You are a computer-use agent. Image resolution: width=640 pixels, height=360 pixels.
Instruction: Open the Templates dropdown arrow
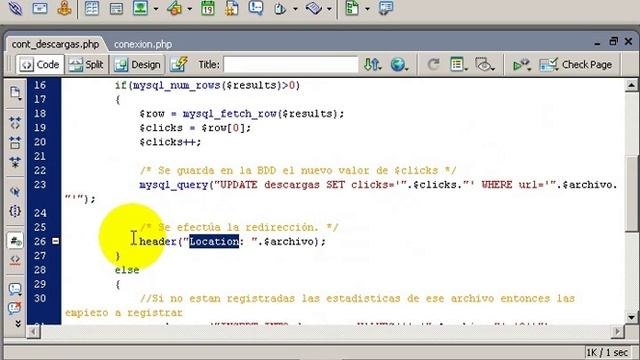click(x=367, y=9)
